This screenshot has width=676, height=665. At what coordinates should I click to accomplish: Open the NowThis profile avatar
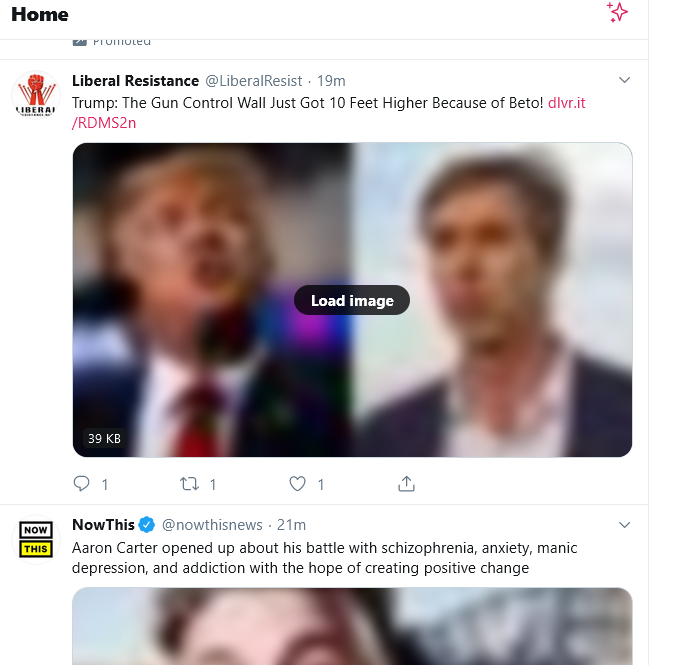pos(36,541)
